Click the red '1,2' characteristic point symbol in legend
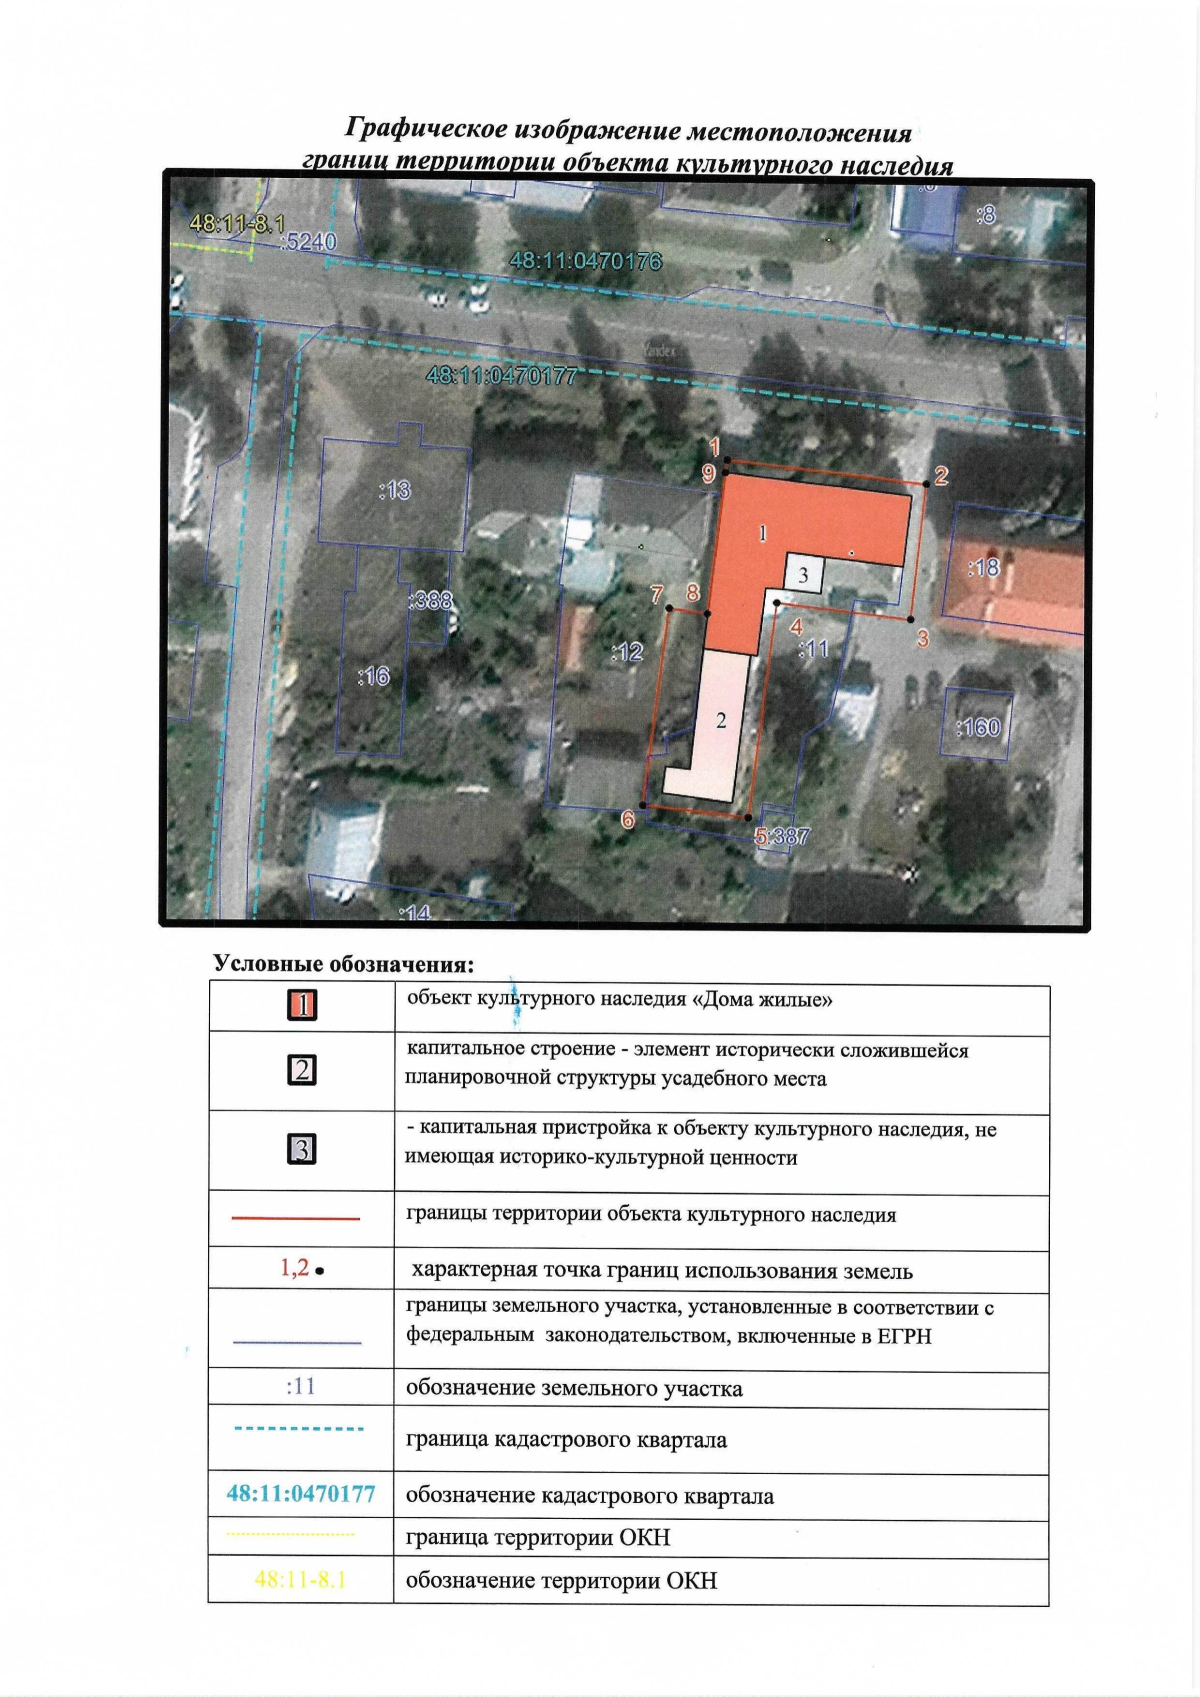Screen dimensions: 1200x1697 [302, 1269]
